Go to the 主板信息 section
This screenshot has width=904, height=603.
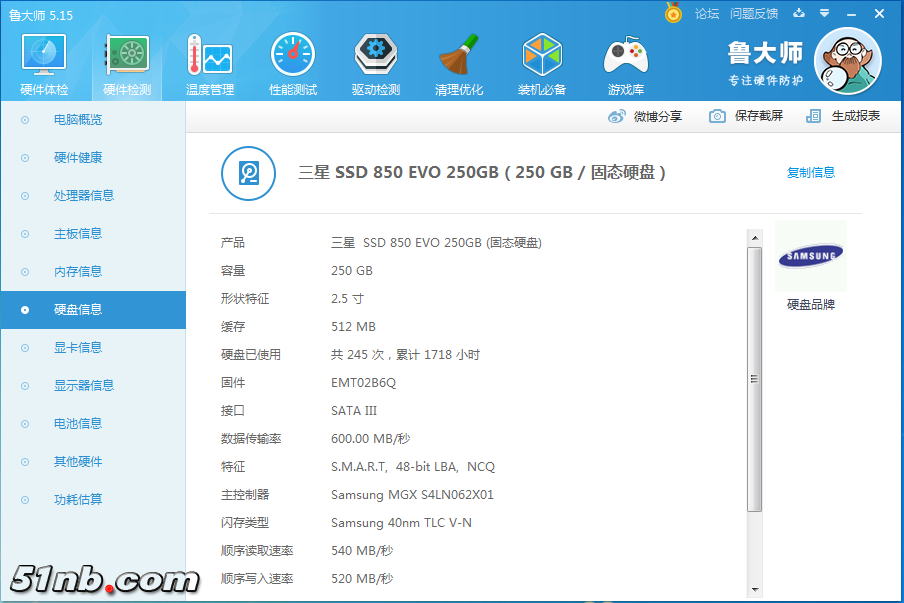(78, 234)
